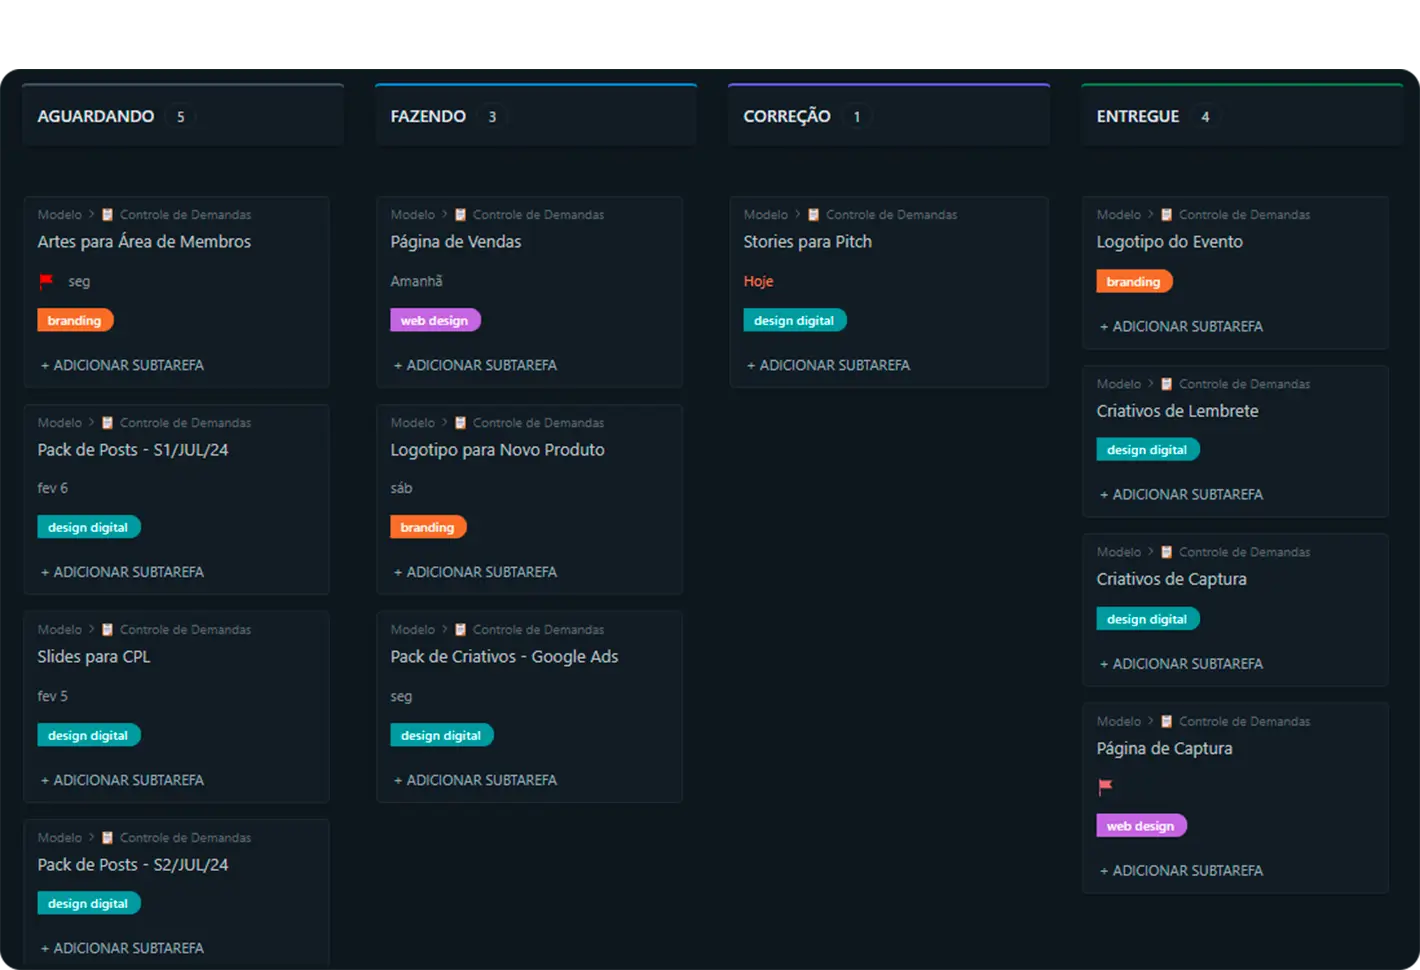
Task: Collapse the FAZENDO column header
Action: pos(428,117)
